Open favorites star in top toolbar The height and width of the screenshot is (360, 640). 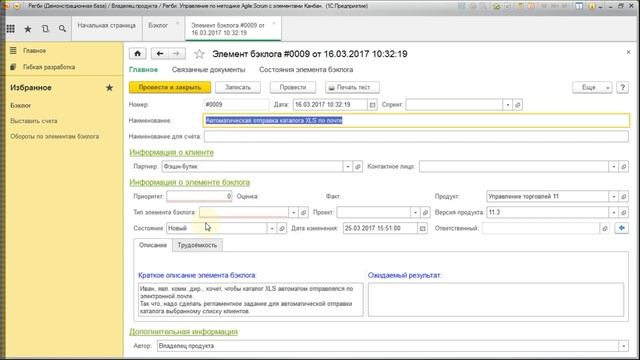click(x=28, y=29)
